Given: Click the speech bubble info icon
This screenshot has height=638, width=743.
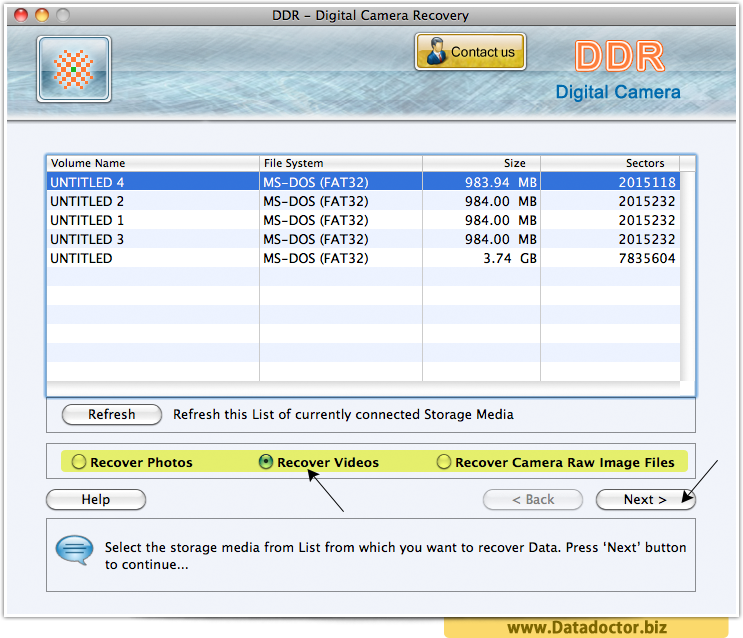Looking at the screenshot, I should click(74, 550).
